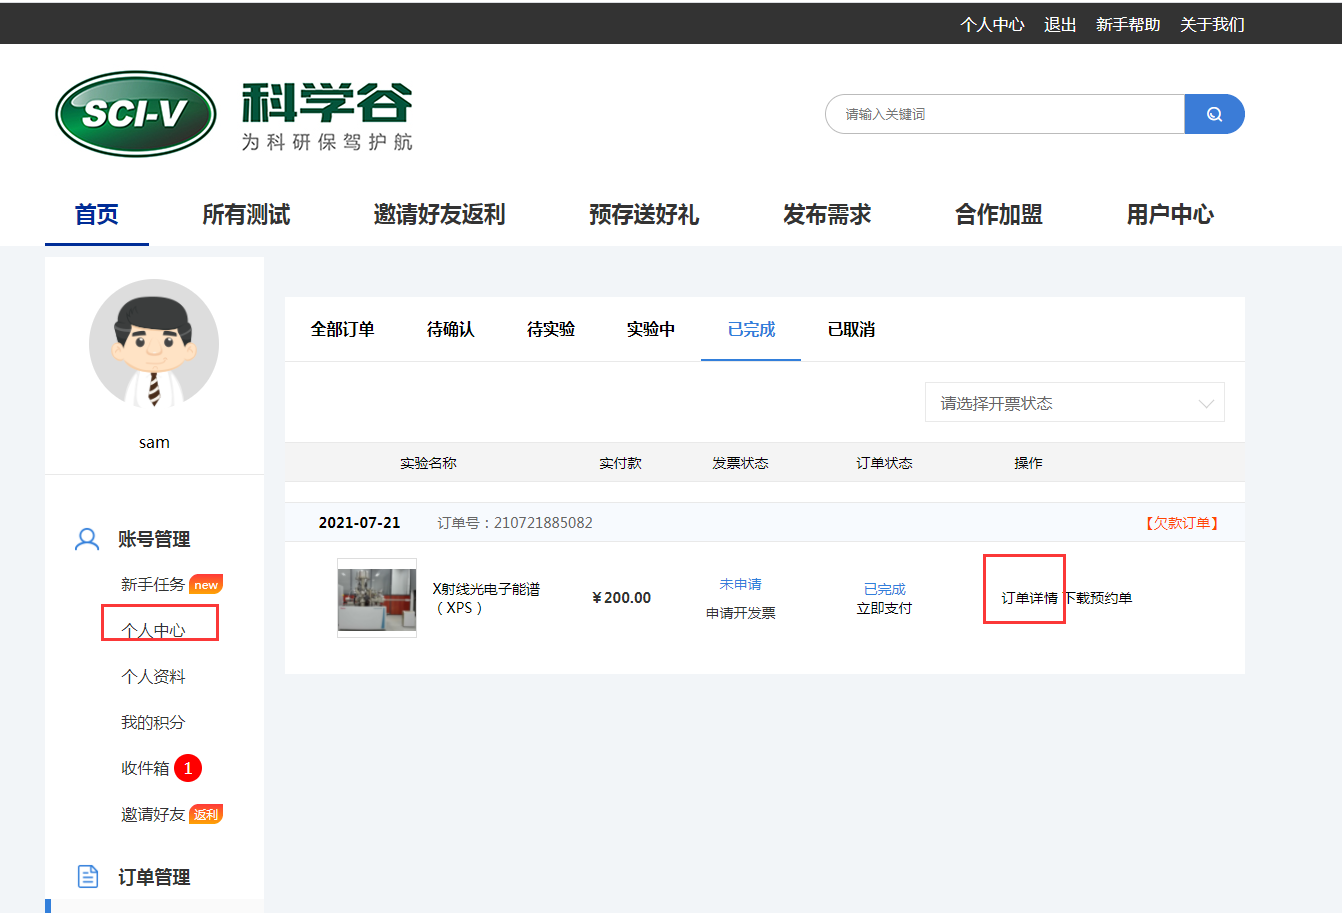1342x913 pixels.
Task: Click 退出 to log out
Action: point(1059,25)
